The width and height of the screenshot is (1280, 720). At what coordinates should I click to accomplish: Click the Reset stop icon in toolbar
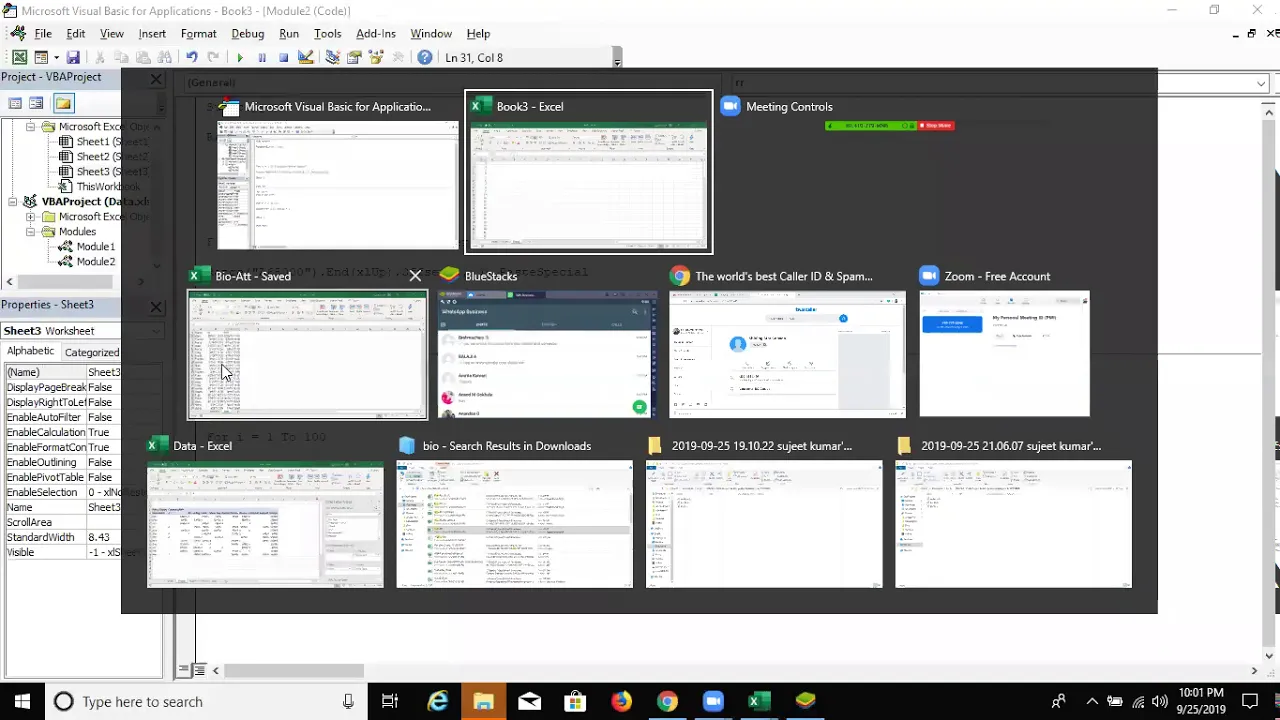pos(283,58)
